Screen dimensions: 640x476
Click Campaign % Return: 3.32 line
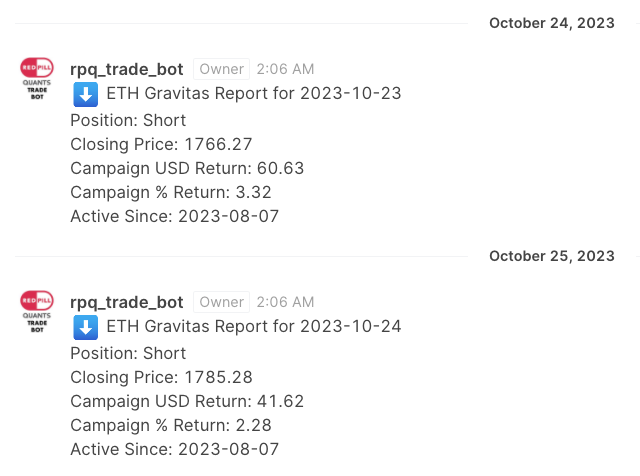coord(171,192)
